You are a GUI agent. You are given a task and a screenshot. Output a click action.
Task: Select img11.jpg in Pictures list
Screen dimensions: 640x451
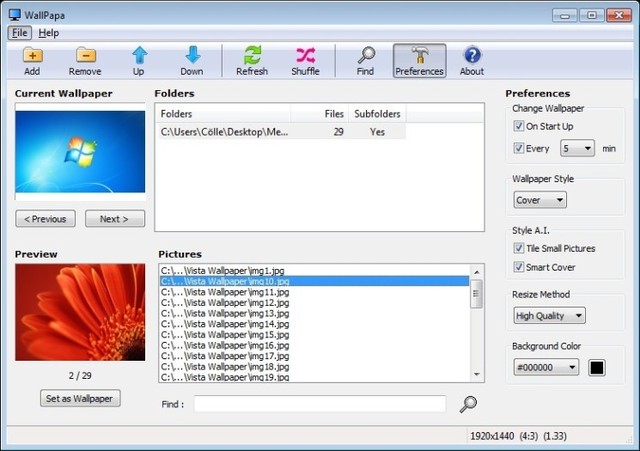[314, 292]
